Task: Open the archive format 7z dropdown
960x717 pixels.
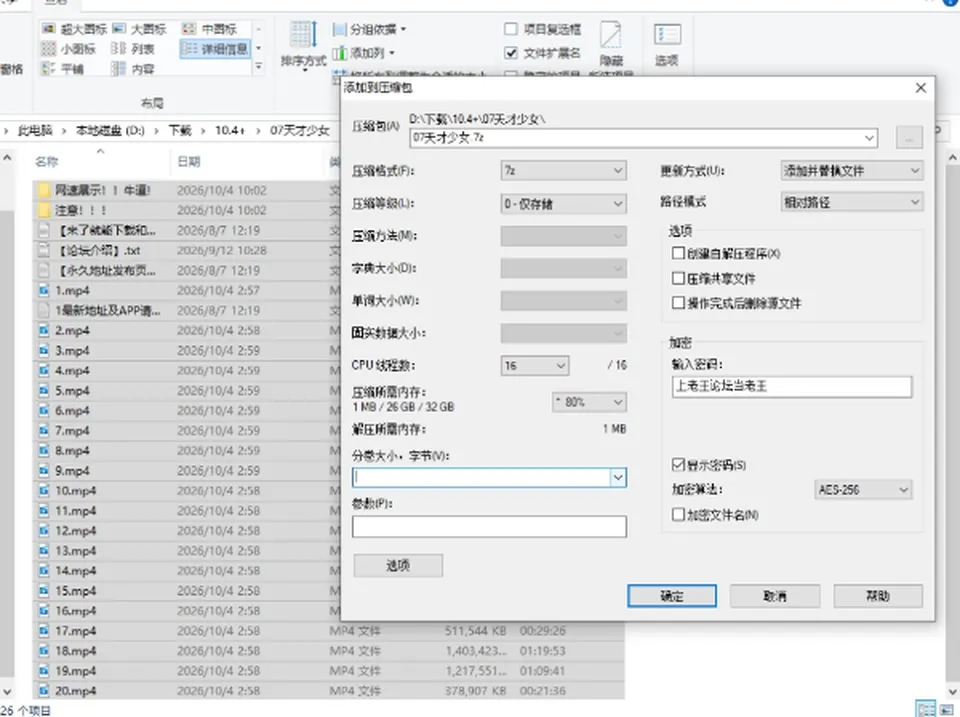Action: click(x=563, y=170)
